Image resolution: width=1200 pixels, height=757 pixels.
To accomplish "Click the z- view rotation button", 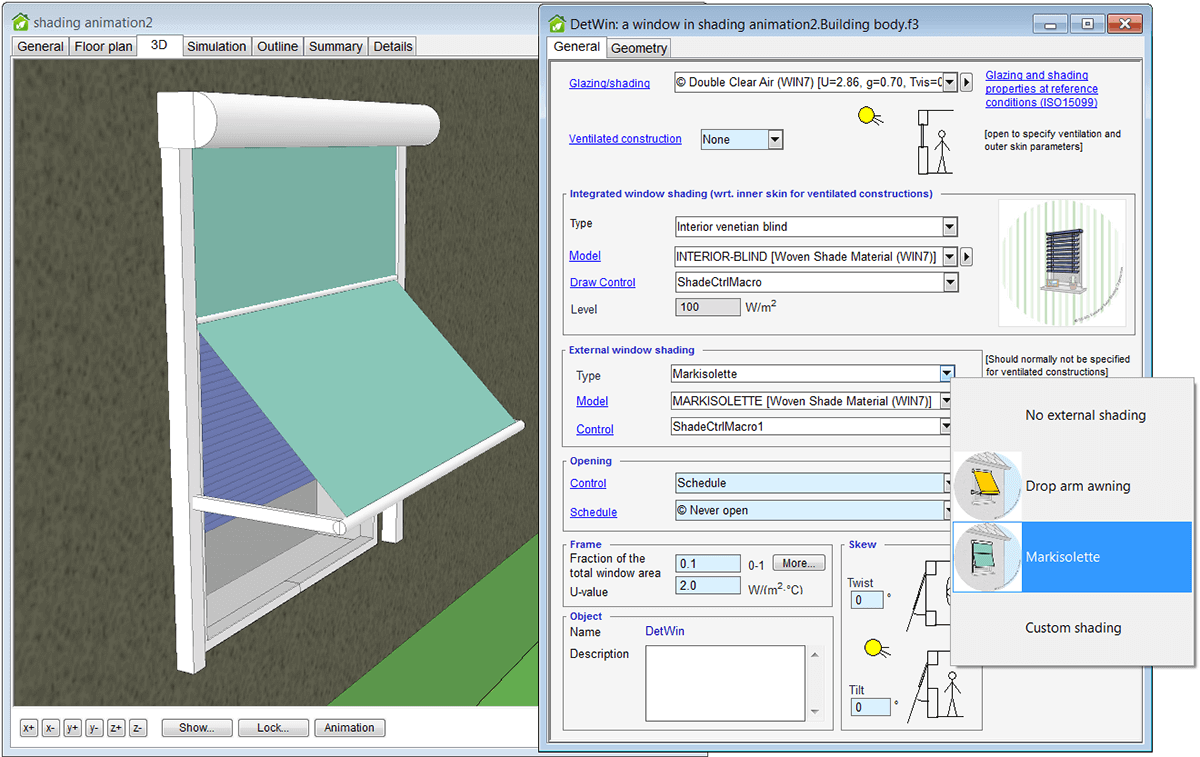I will pyautogui.click(x=138, y=728).
